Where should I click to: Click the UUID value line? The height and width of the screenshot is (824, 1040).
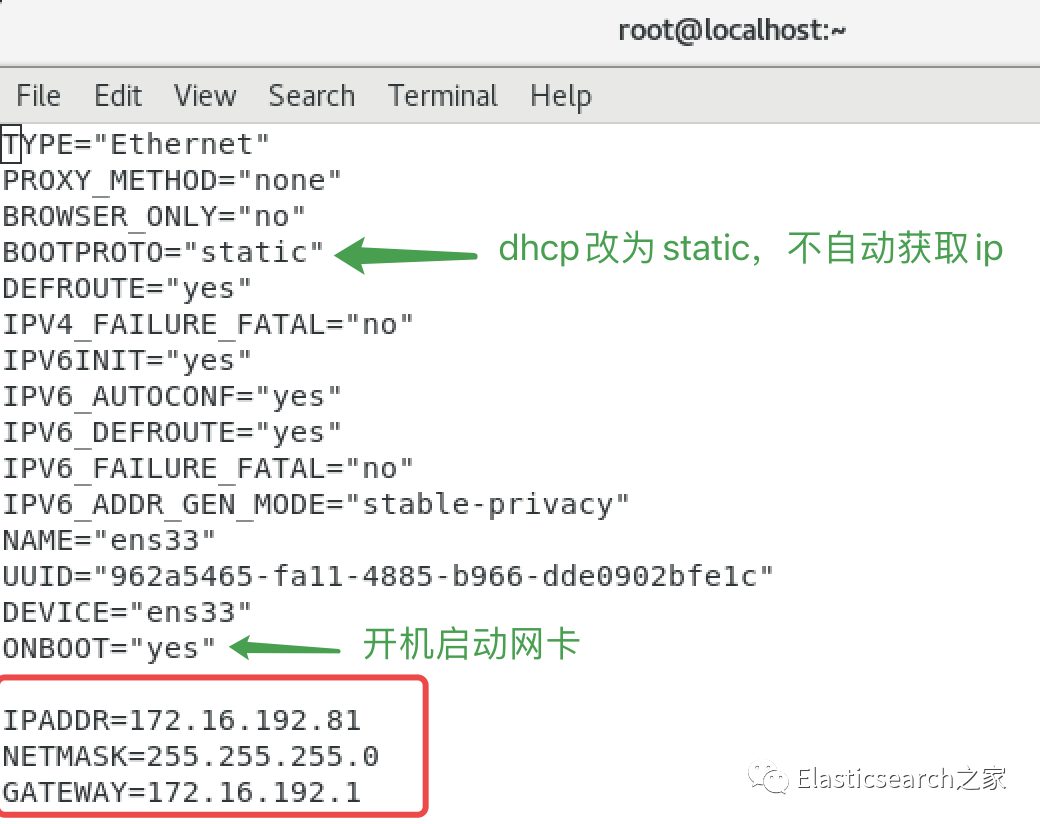[388, 576]
